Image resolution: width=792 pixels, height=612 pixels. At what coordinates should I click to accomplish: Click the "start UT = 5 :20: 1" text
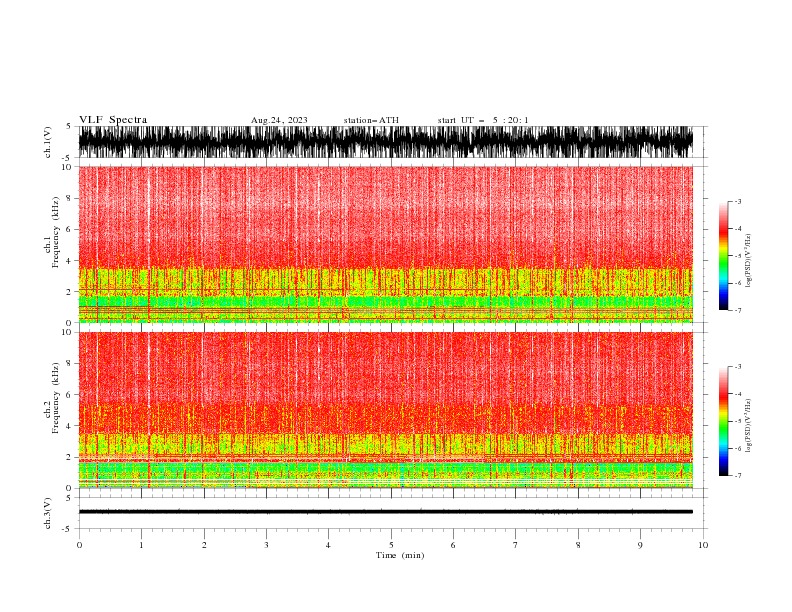(483, 120)
